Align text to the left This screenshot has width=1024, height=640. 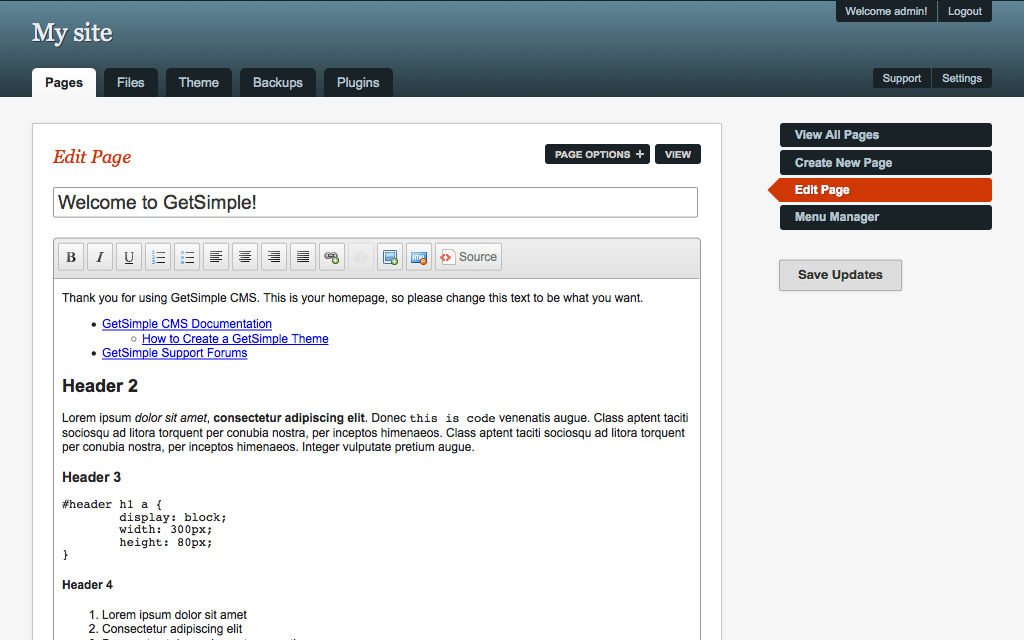click(x=216, y=257)
